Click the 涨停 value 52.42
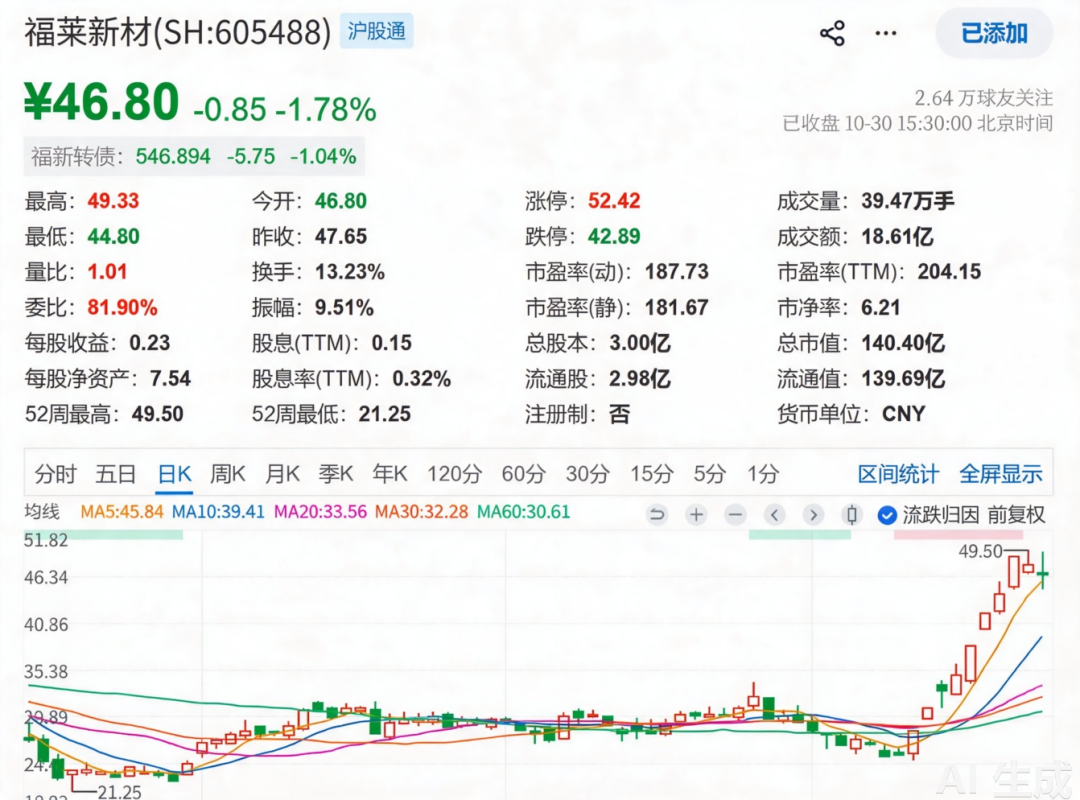1080x800 pixels. point(614,201)
